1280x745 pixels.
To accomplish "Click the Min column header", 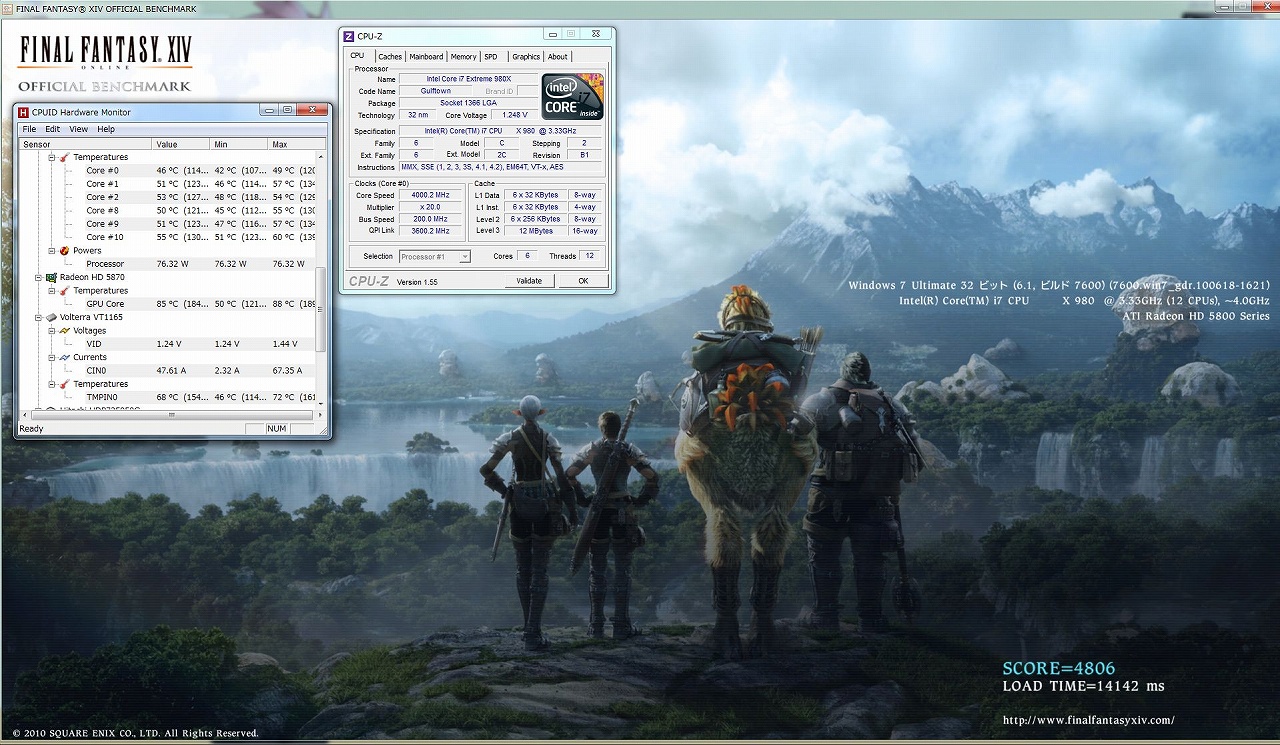I will pyautogui.click(x=239, y=144).
